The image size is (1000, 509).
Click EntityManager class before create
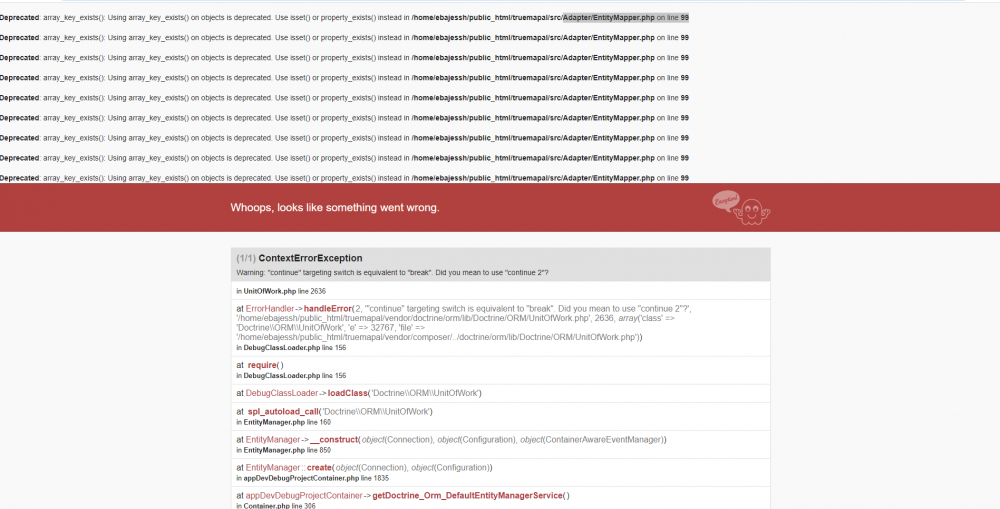click(272, 468)
